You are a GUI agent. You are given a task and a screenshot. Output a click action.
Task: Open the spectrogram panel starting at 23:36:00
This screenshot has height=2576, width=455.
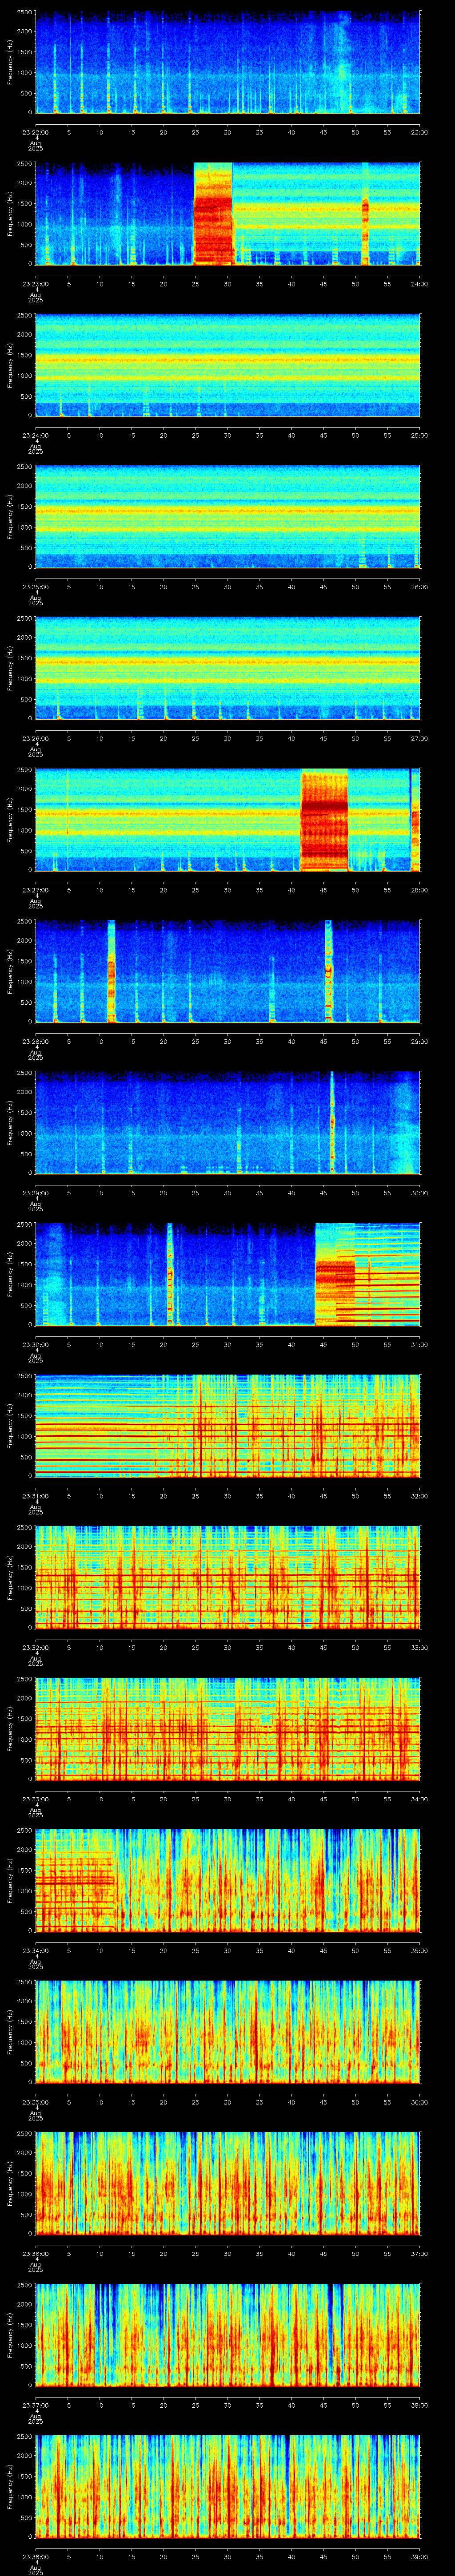pos(228,2184)
